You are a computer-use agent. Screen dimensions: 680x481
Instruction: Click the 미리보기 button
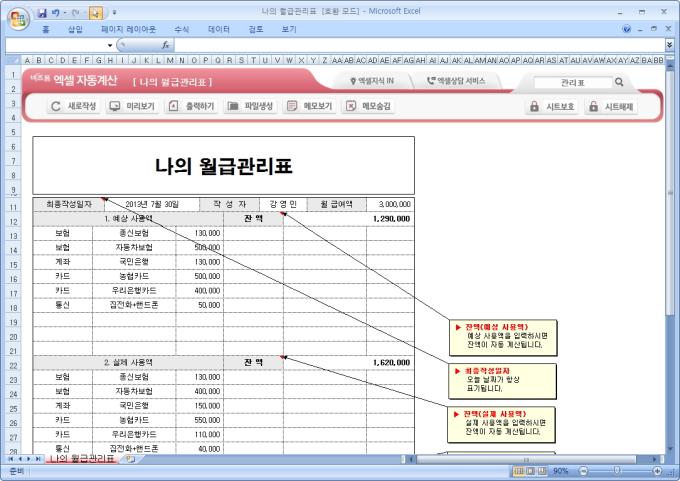tap(133, 106)
